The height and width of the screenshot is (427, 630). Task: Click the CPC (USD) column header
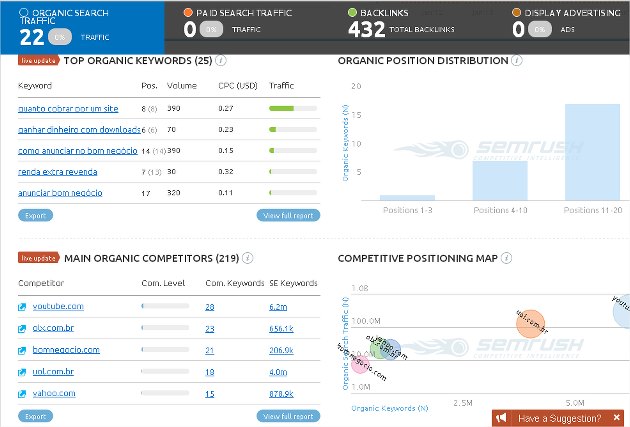point(238,86)
